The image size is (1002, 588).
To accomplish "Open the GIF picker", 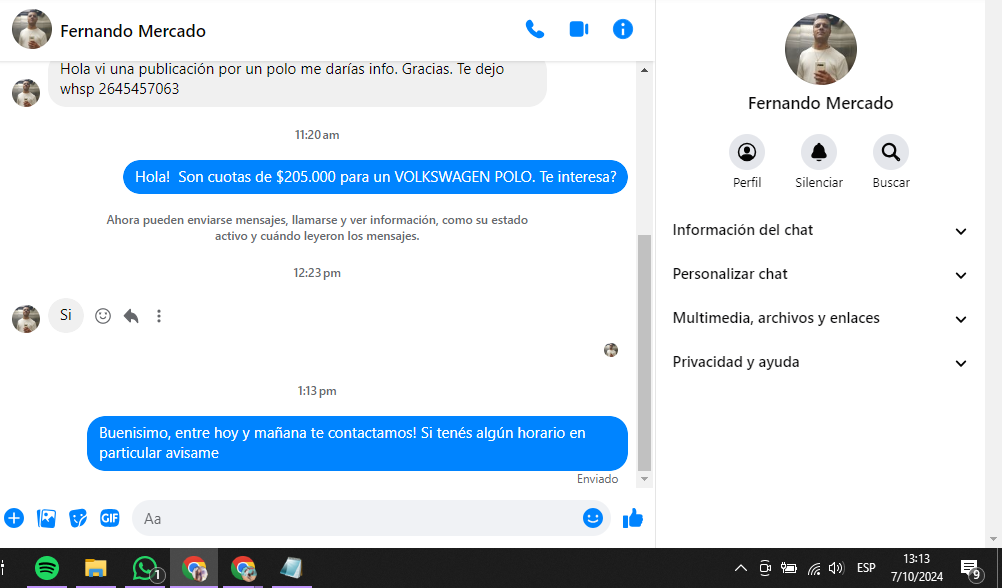I will point(110,518).
